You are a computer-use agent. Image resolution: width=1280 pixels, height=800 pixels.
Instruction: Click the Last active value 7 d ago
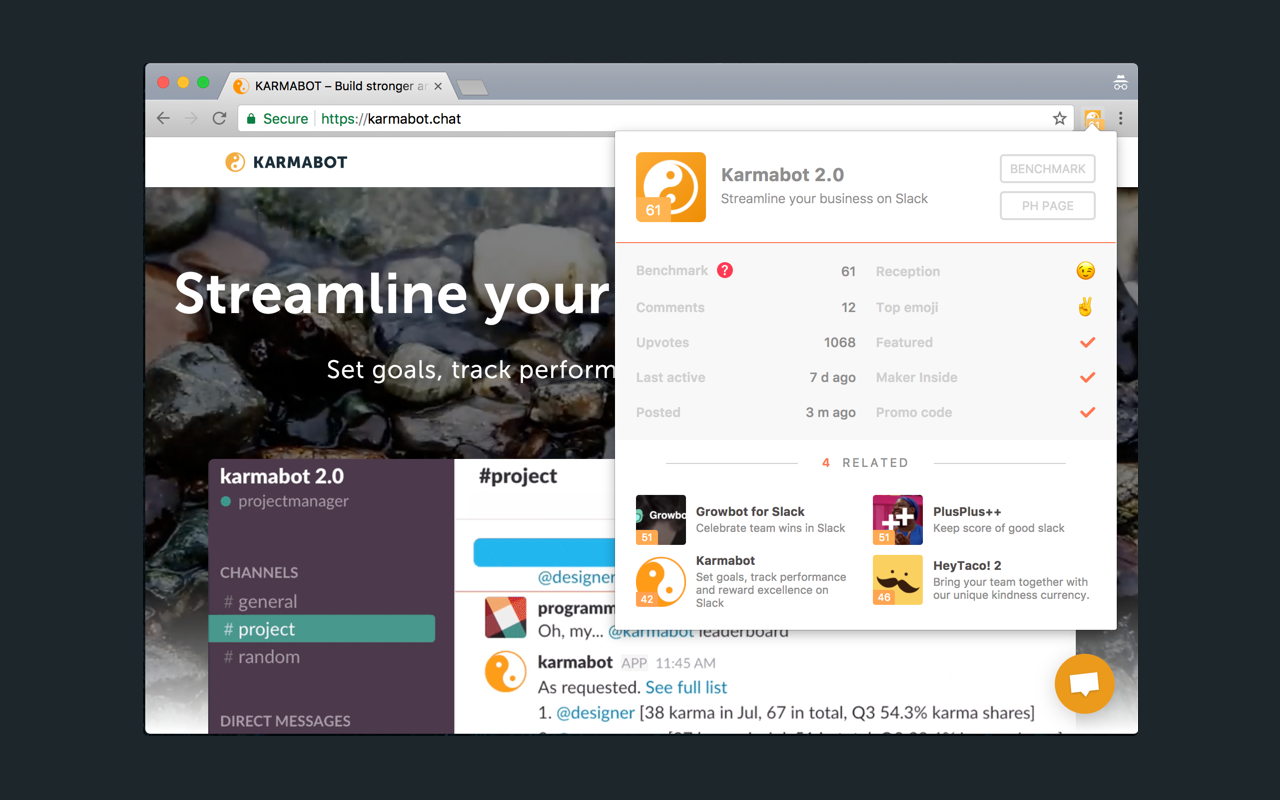(832, 377)
